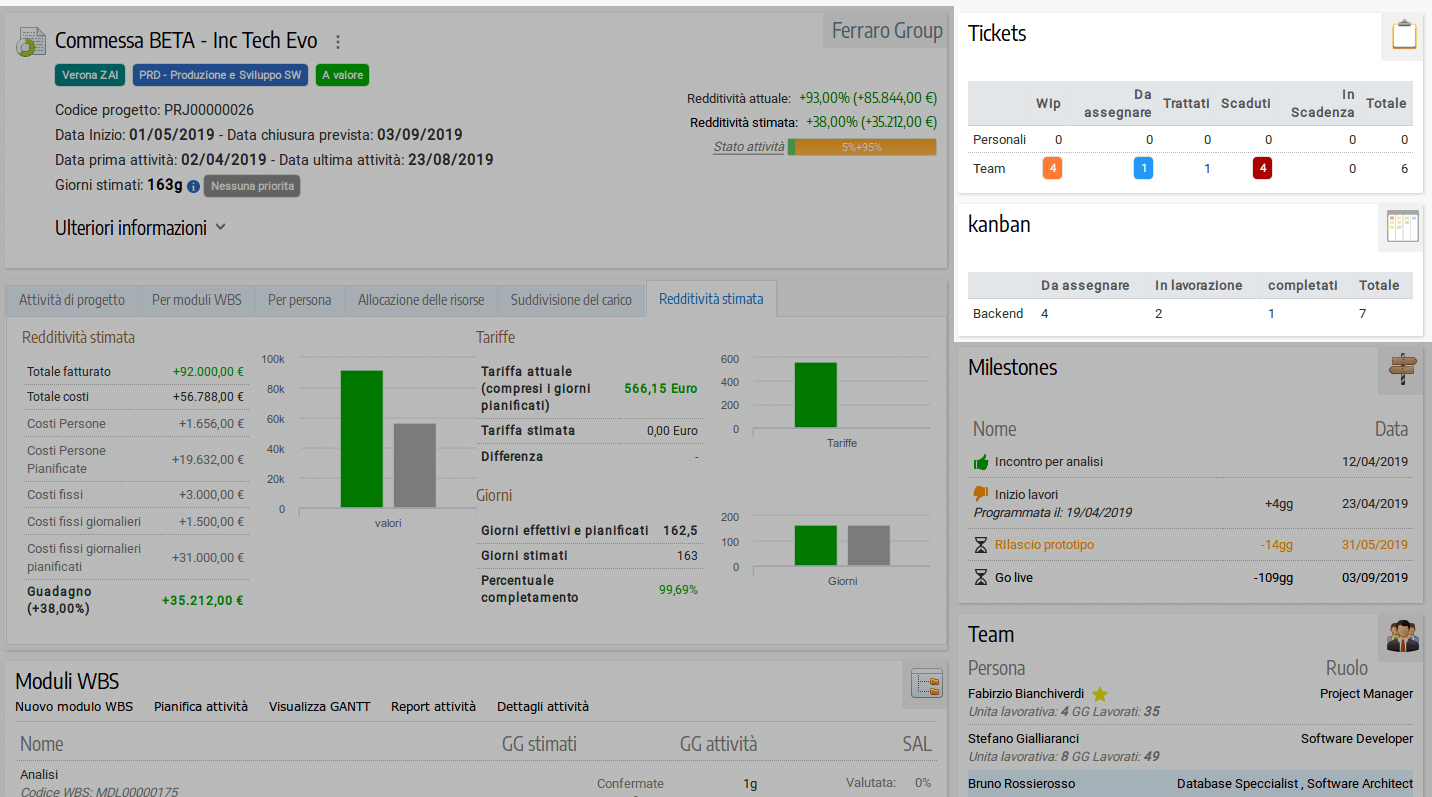Open the kebab menu next to project title
The height and width of the screenshot is (797, 1432).
pyautogui.click(x=337, y=41)
